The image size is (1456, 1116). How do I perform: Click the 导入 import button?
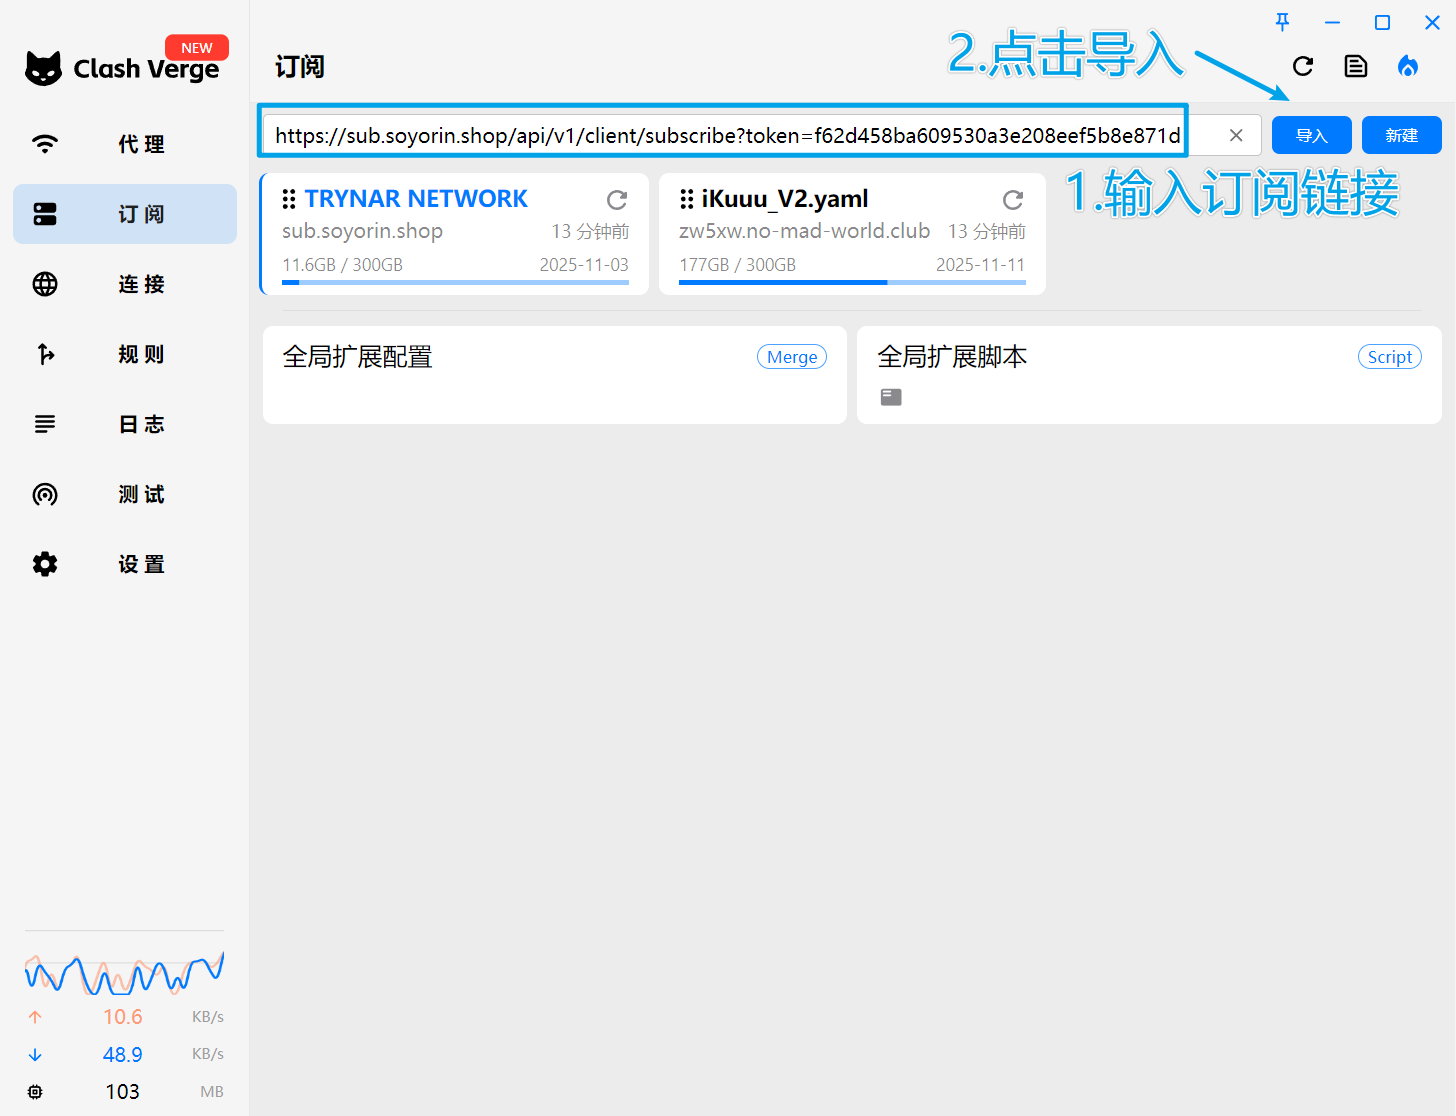[x=1311, y=136]
